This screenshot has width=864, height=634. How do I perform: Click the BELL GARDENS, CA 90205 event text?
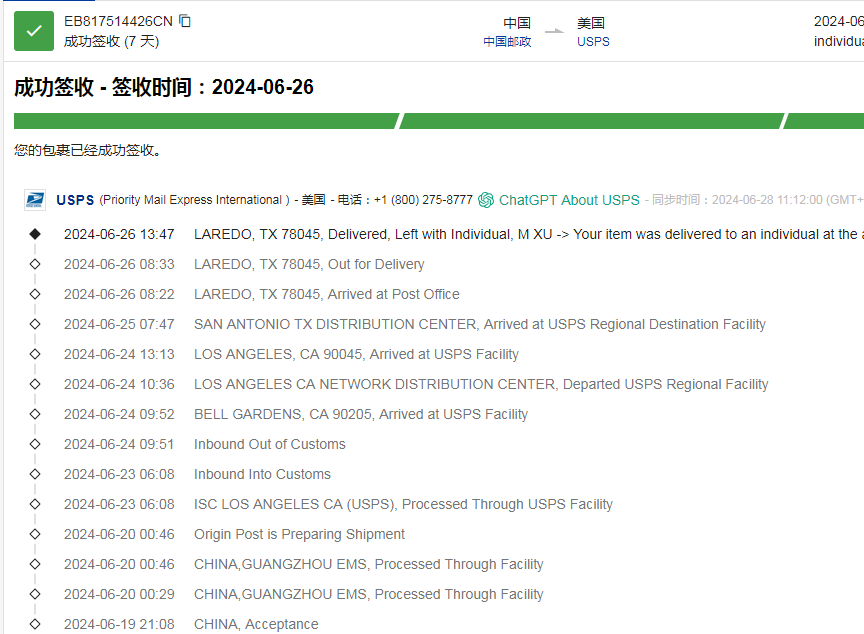click(361, 414)
